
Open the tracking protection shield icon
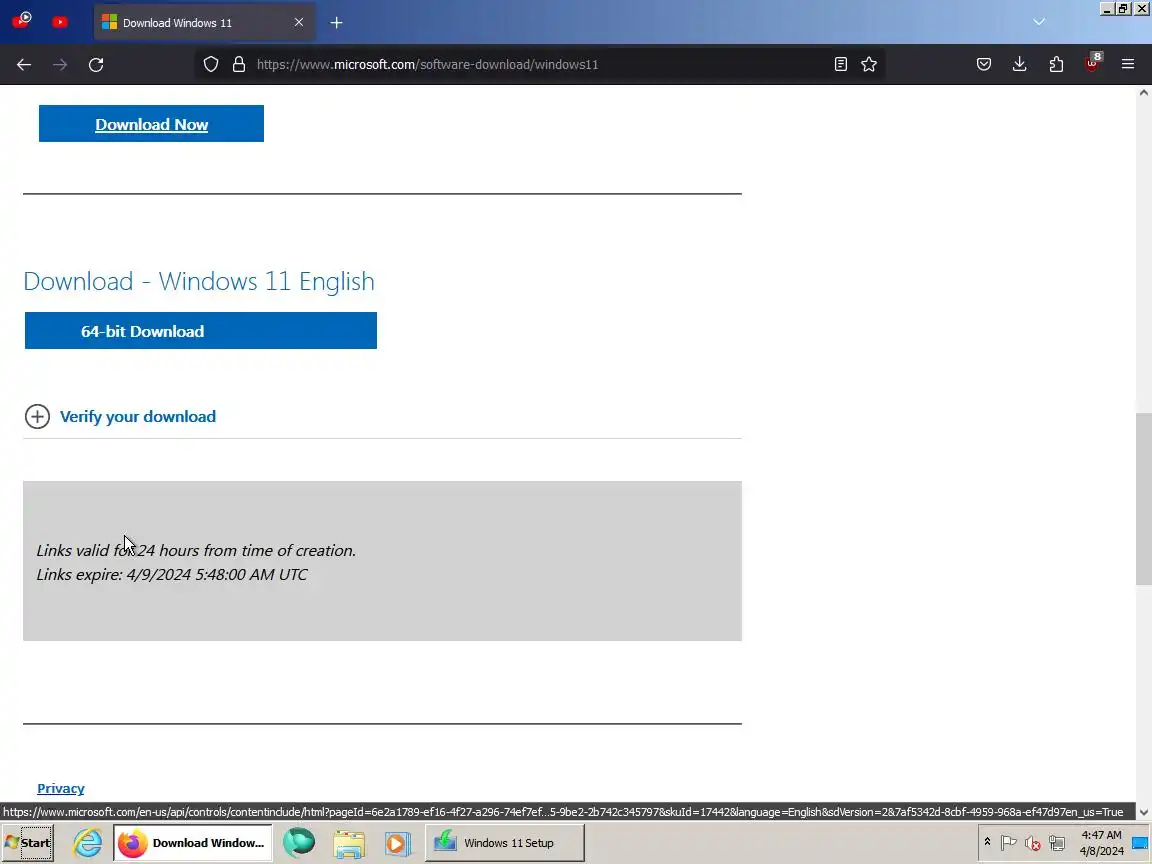(x=211, y=65)
